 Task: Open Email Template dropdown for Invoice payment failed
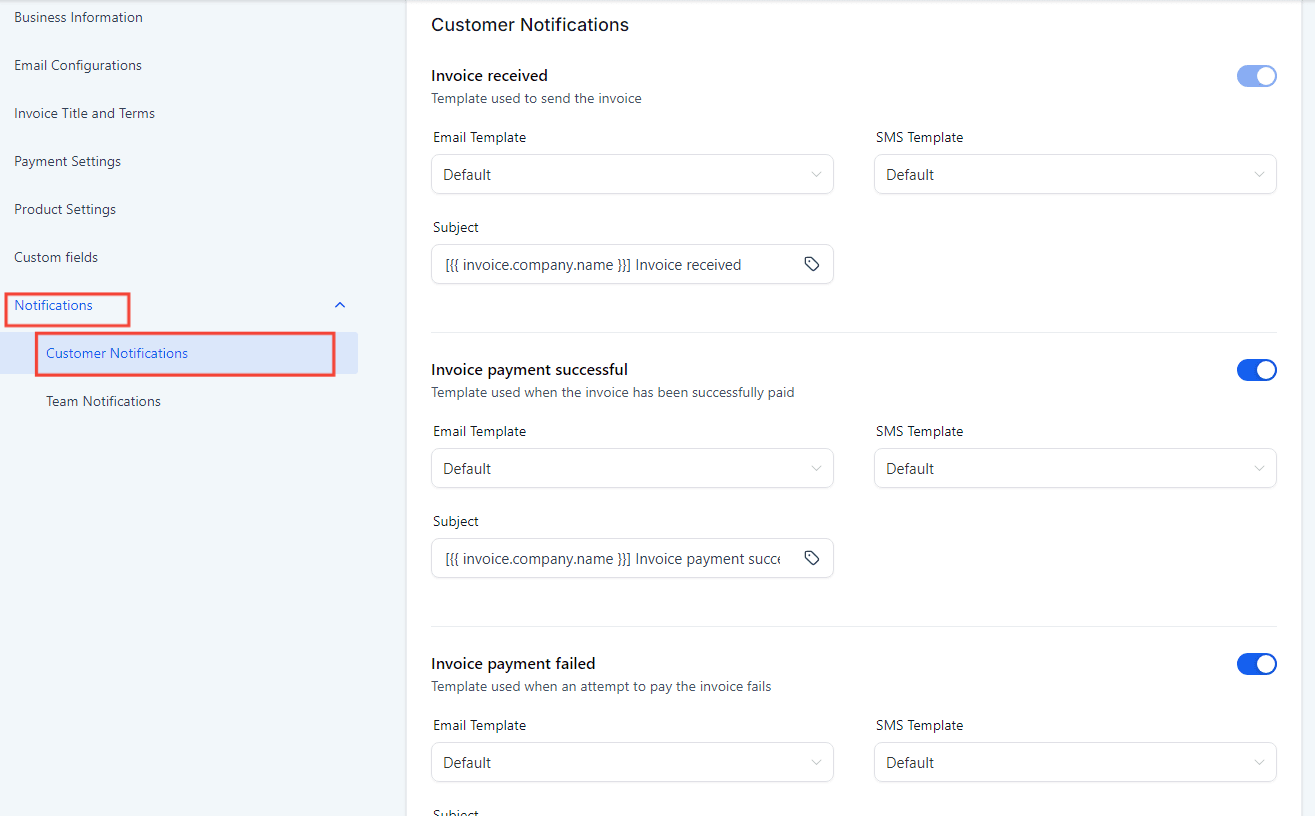632,762
